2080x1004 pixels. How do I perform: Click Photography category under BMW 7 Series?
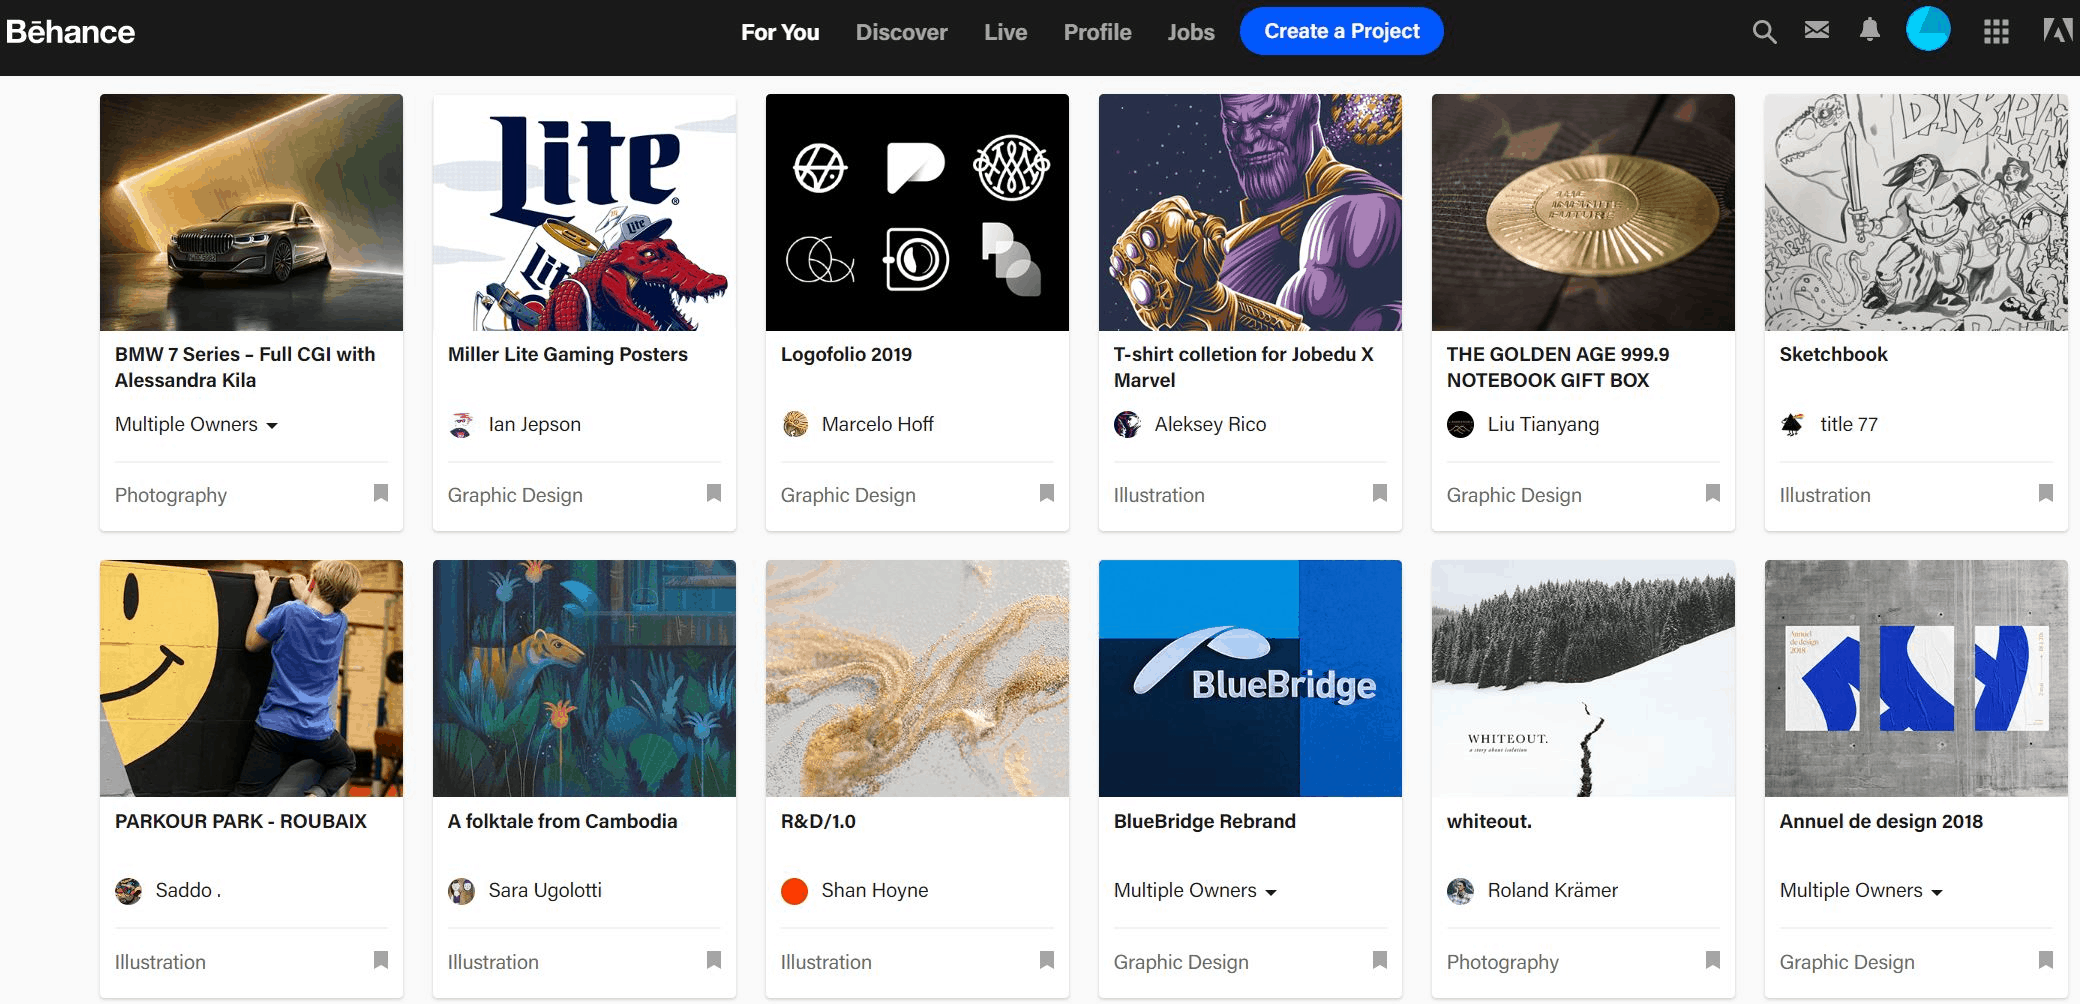click(x=171, y=495)
